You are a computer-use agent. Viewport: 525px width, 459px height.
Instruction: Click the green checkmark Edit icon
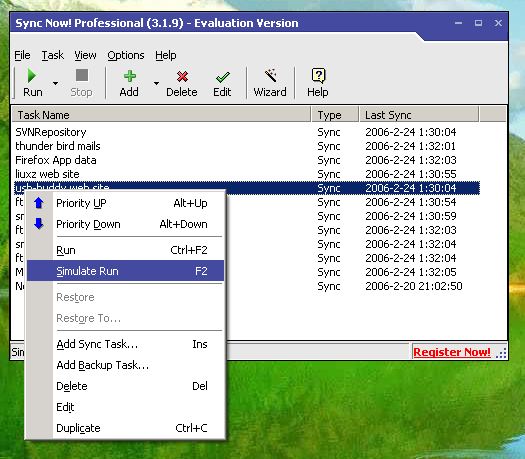tap(223, 77)
